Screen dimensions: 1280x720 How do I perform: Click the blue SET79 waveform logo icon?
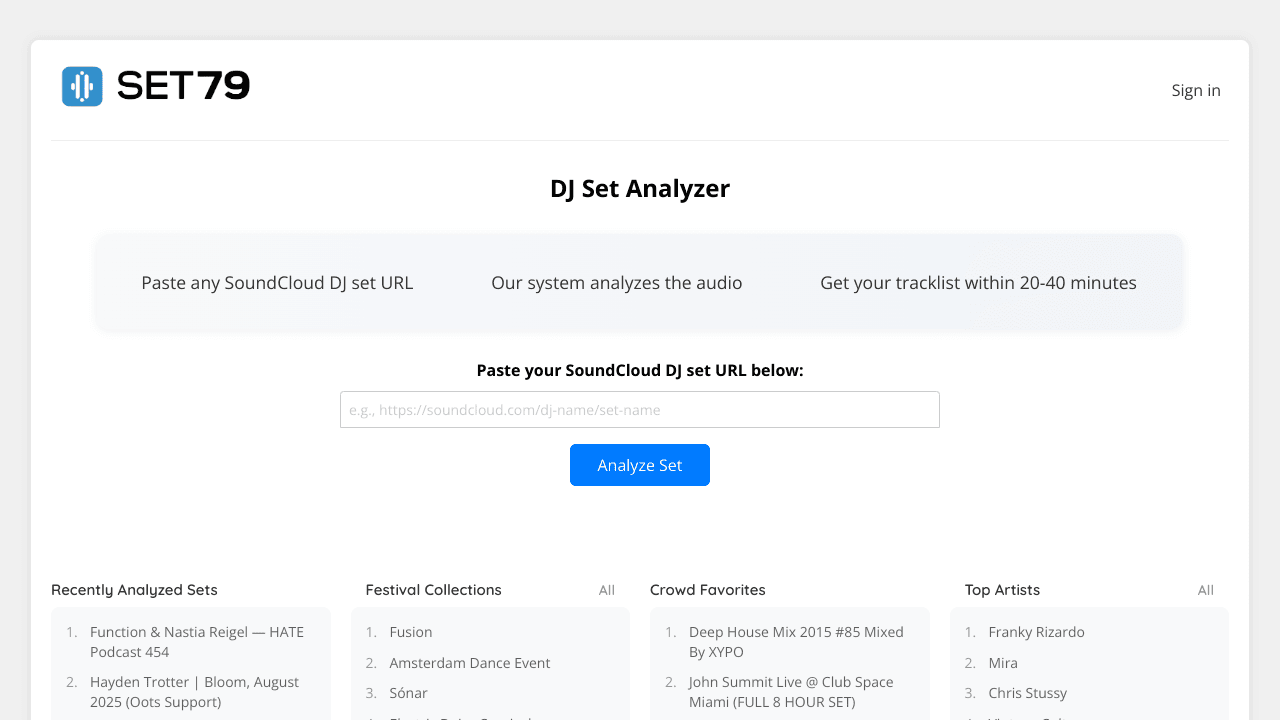[82, 87]
